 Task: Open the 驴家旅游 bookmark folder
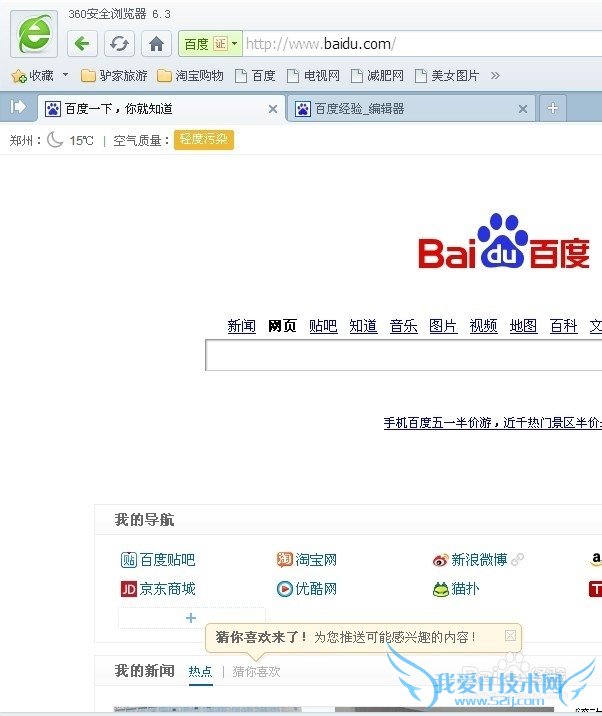[114, 76]
